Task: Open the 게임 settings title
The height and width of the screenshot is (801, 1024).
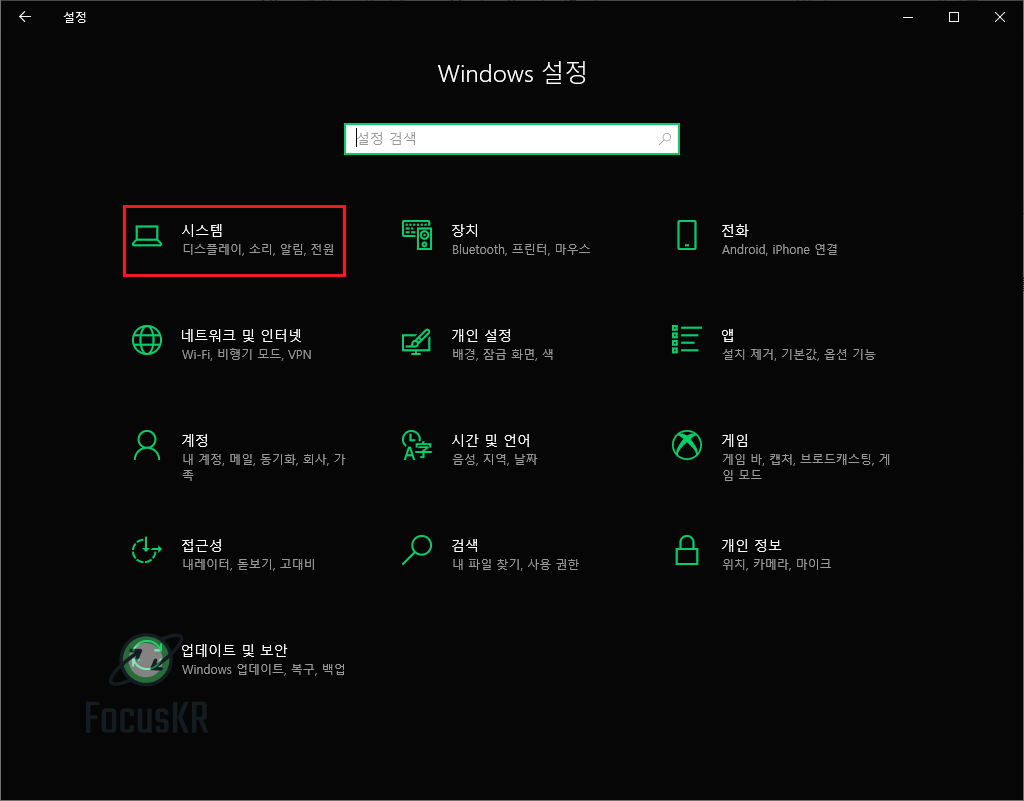Action: 735,441
